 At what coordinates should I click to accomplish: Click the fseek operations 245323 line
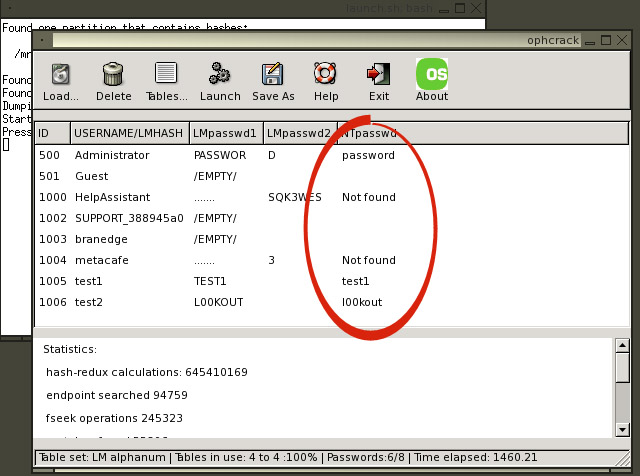[x=114, y=418]
